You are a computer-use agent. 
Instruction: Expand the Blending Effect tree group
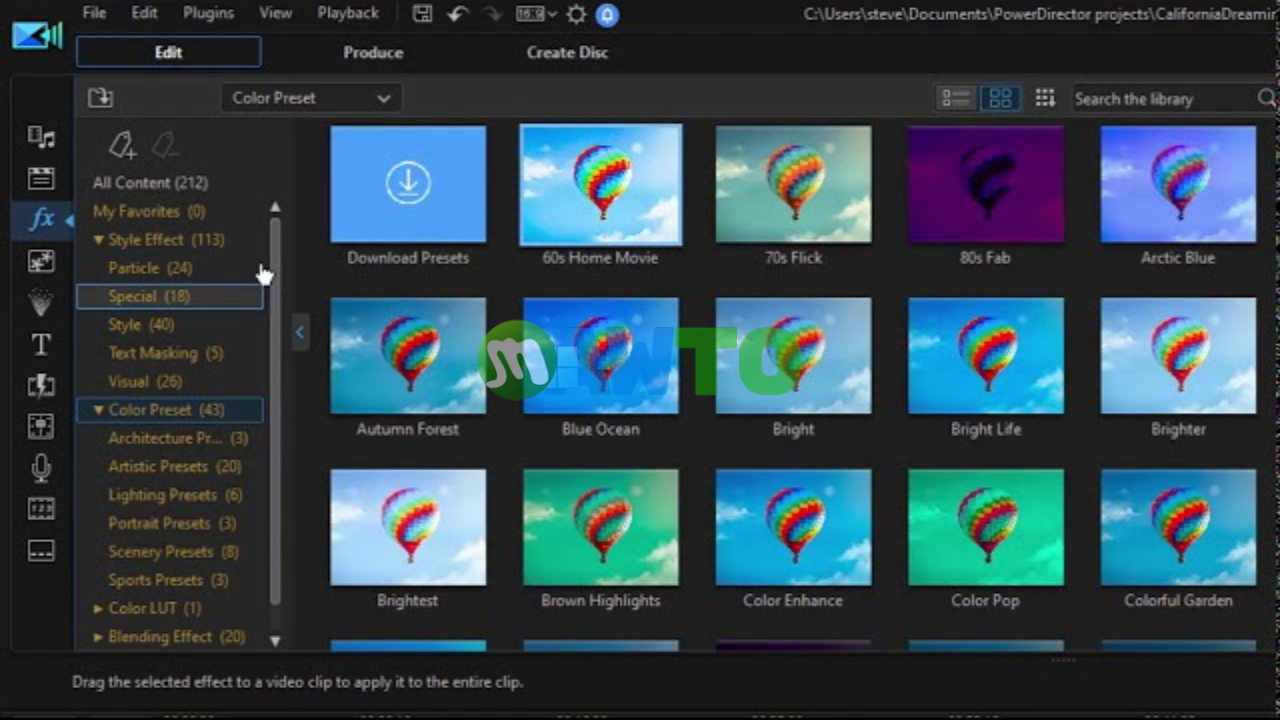point(98,636)
